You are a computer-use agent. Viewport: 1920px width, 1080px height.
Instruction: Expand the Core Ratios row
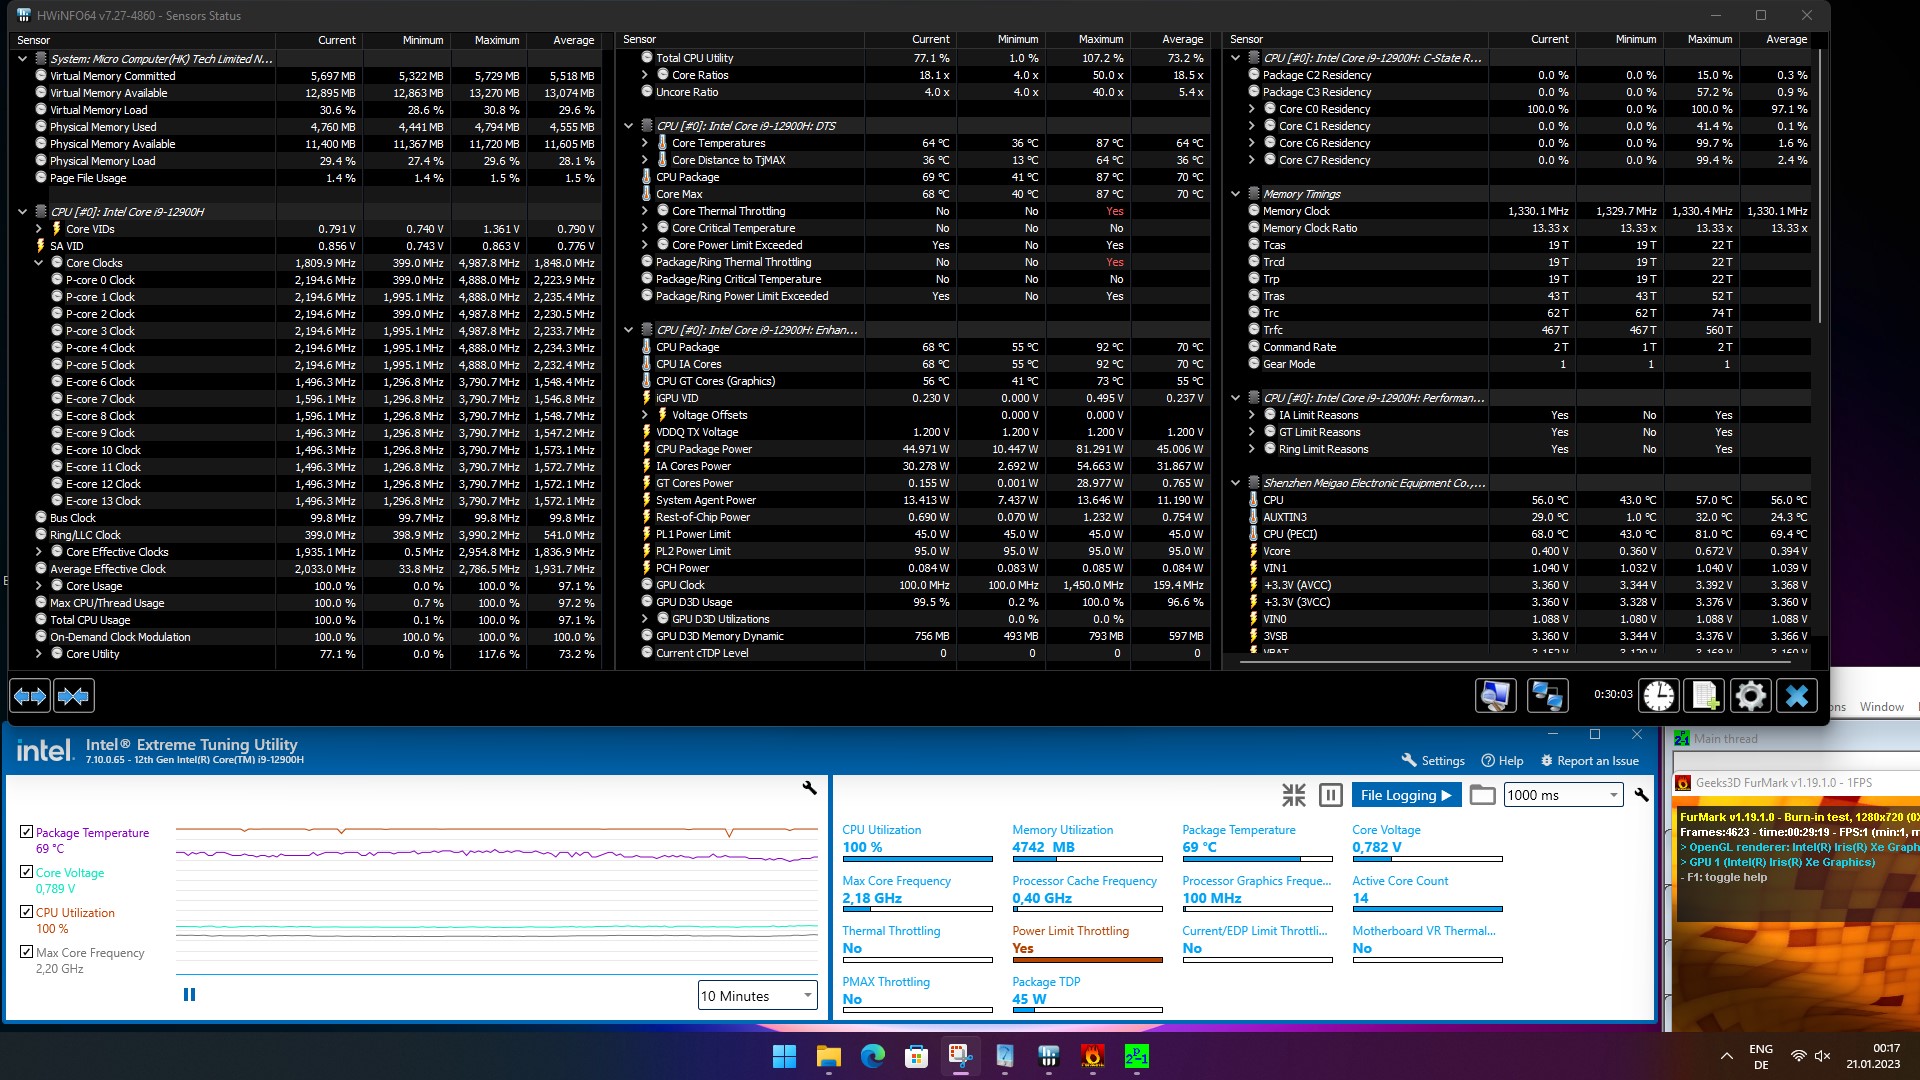point(645,75)
